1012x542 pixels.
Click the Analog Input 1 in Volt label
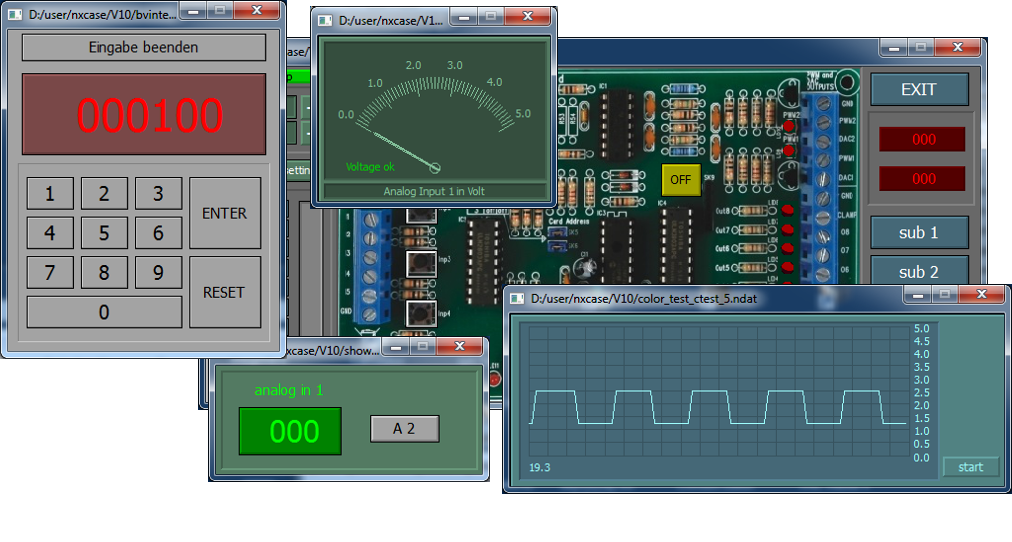[x=433, y=190]
